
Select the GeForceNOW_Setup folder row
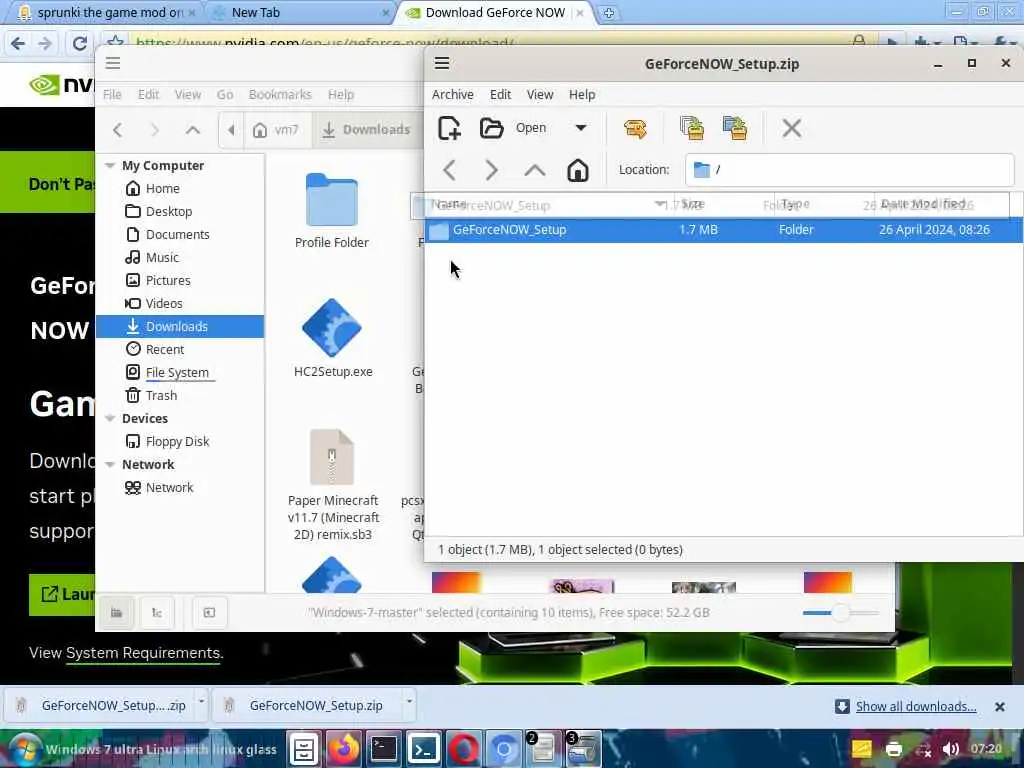pos(724,230)
